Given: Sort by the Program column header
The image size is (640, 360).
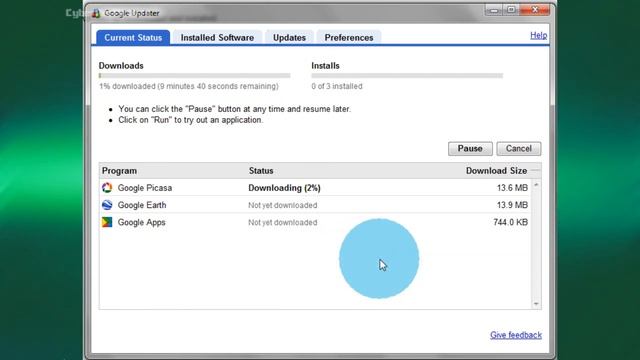Looking at the screenshot, I should pyautogui.click(x=119, y=171).
